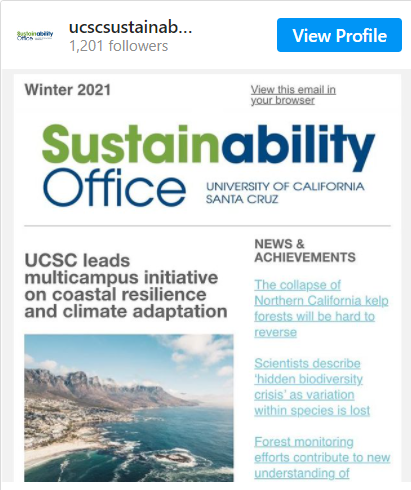Viewport: 411px width, 490px height.
Task: Open the Forest monitoring efforts article link
Action: pos(322,457)
